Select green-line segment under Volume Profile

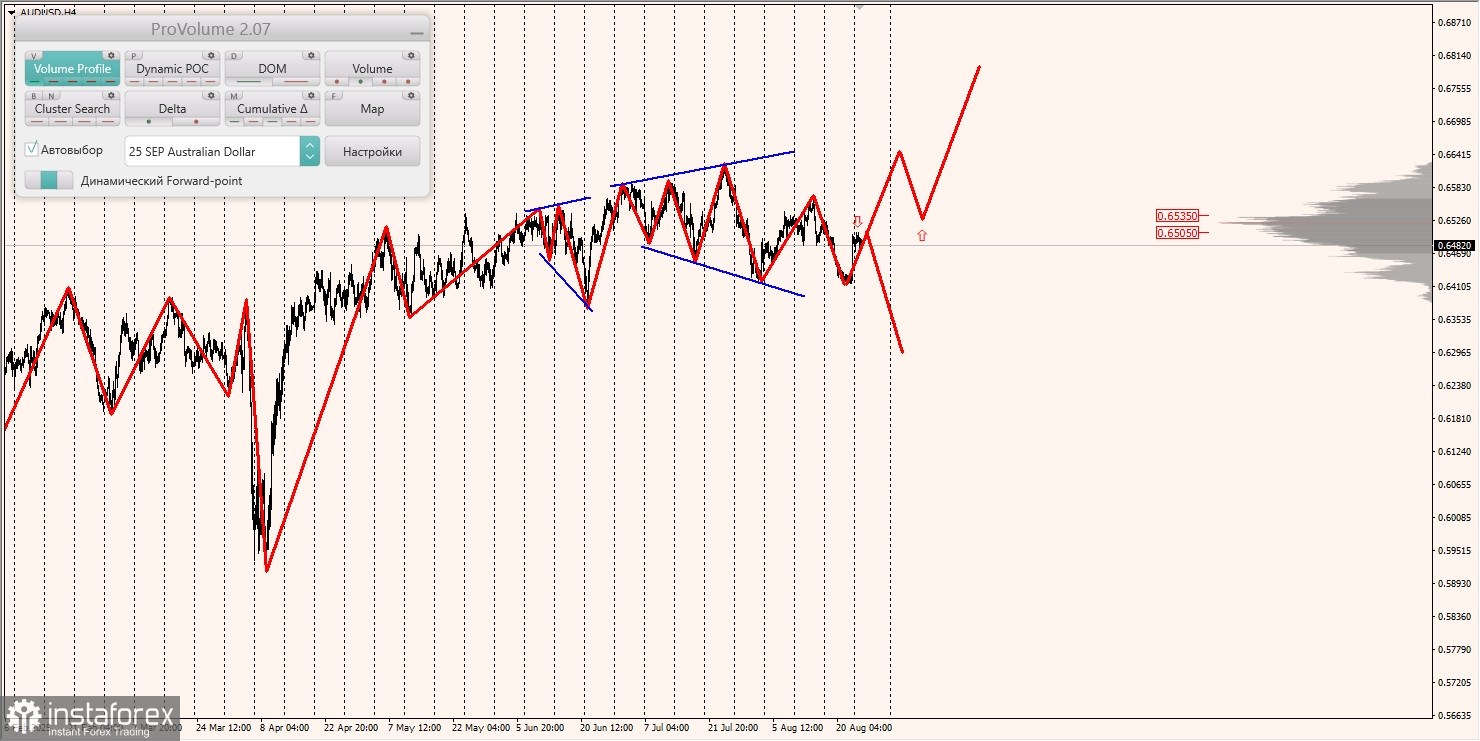35,81
